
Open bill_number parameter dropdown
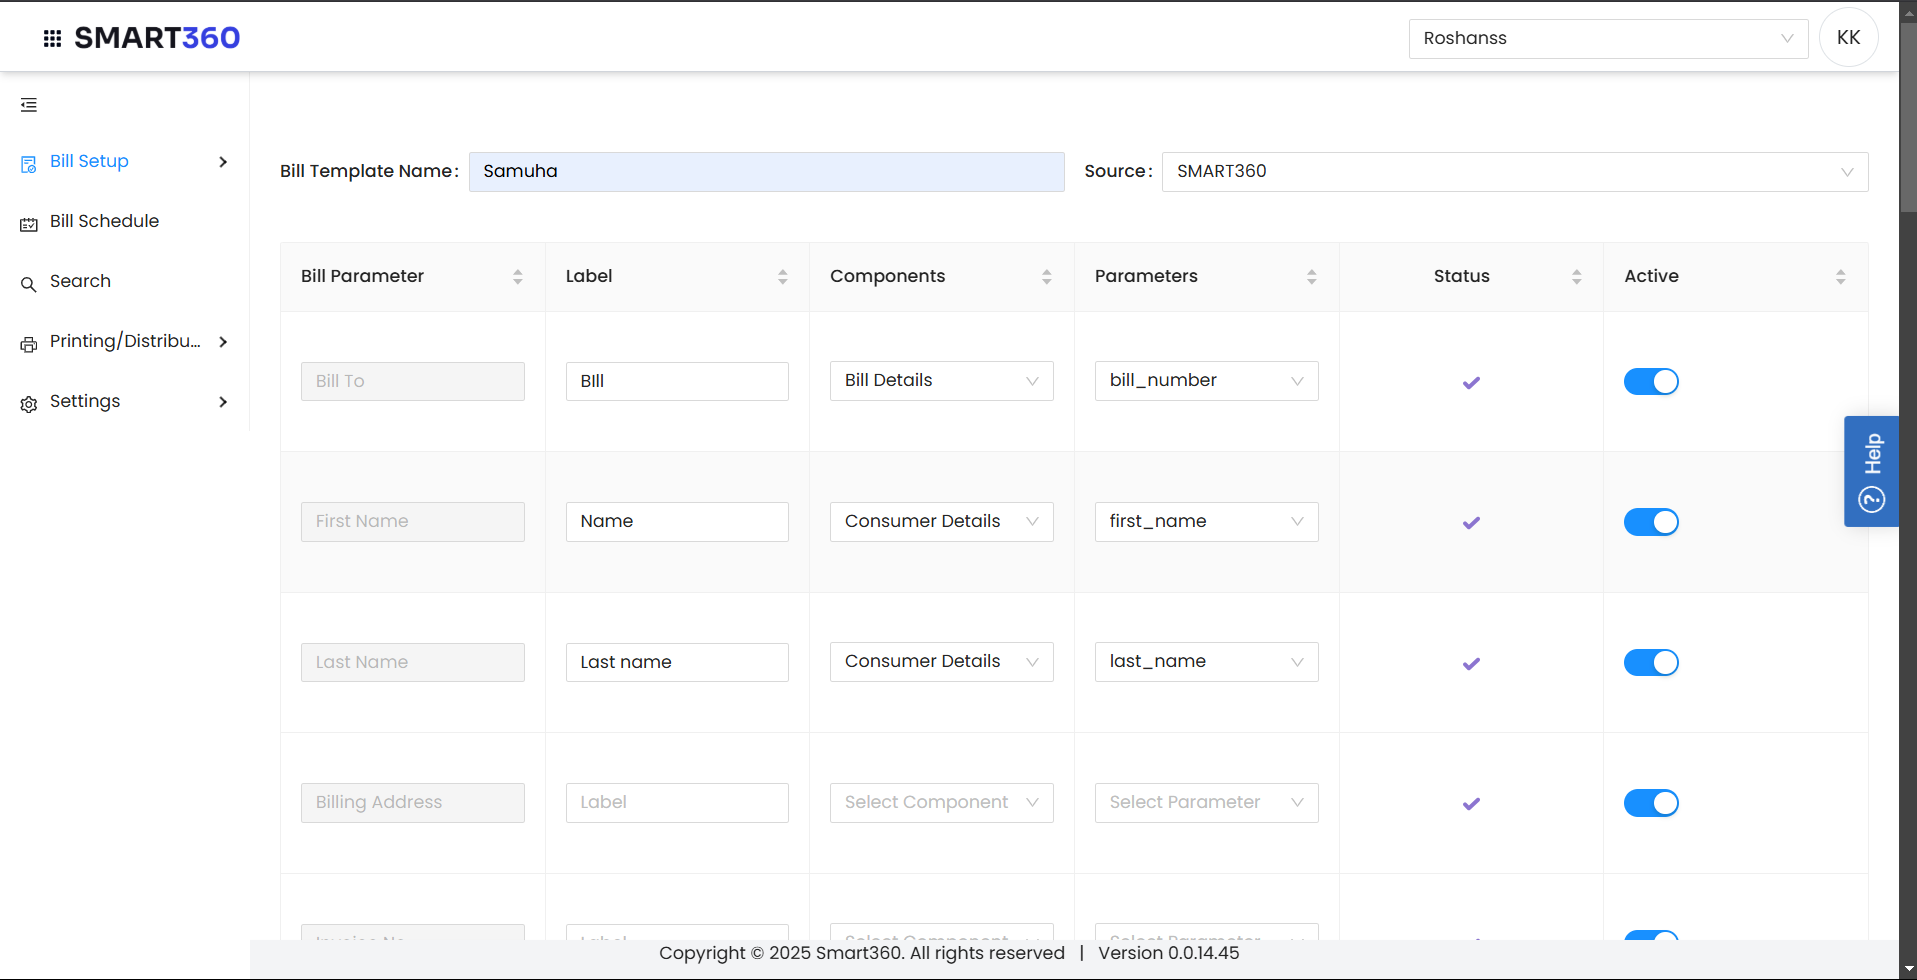tap(1206, 381)
